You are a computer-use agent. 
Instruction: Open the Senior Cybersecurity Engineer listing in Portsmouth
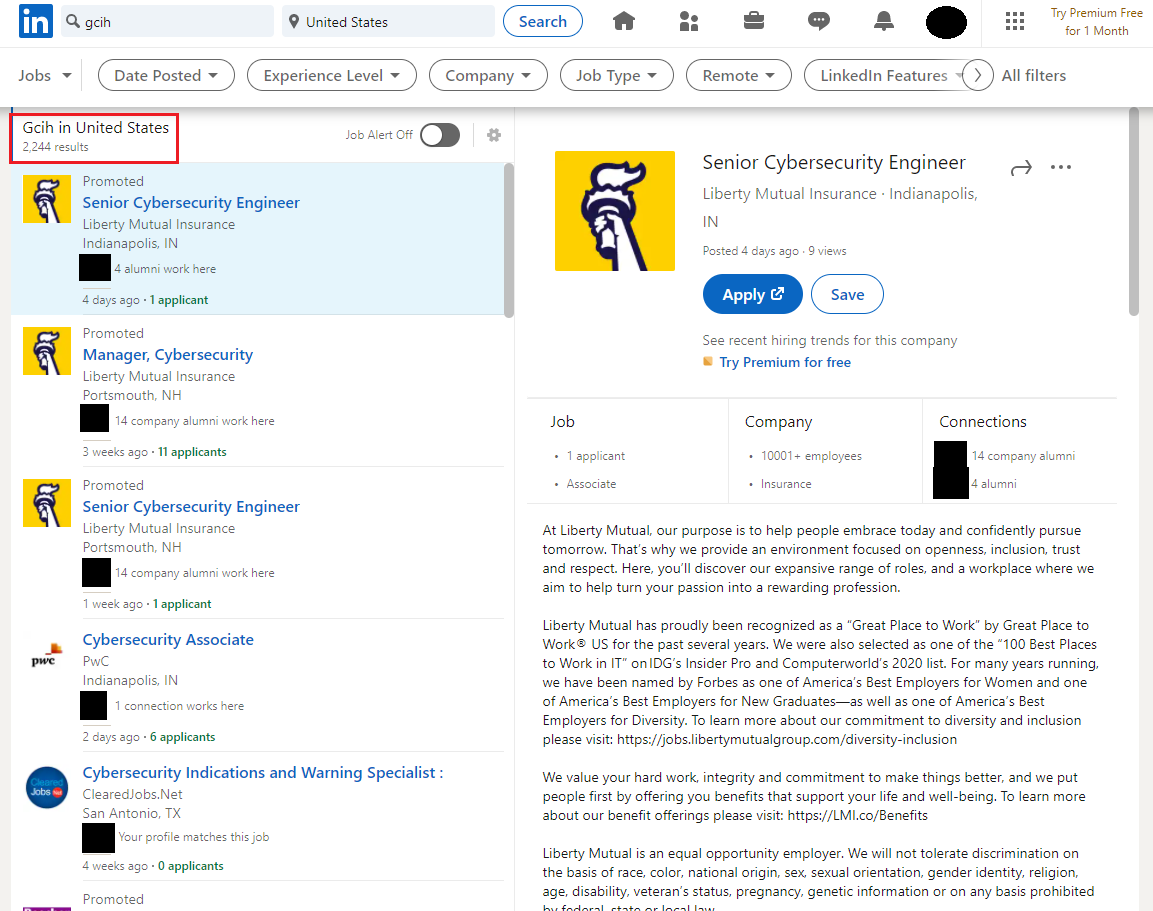tap(191, 507)
